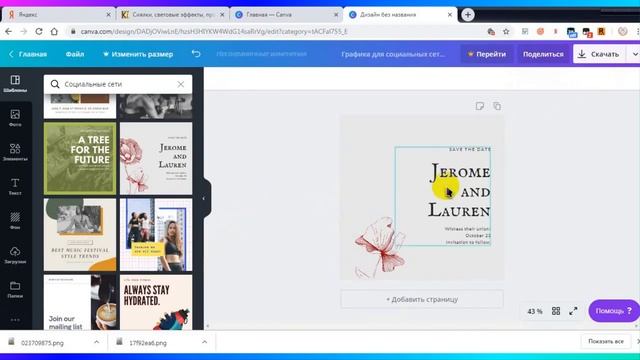Open the Помощь help button

click(613, 311)
